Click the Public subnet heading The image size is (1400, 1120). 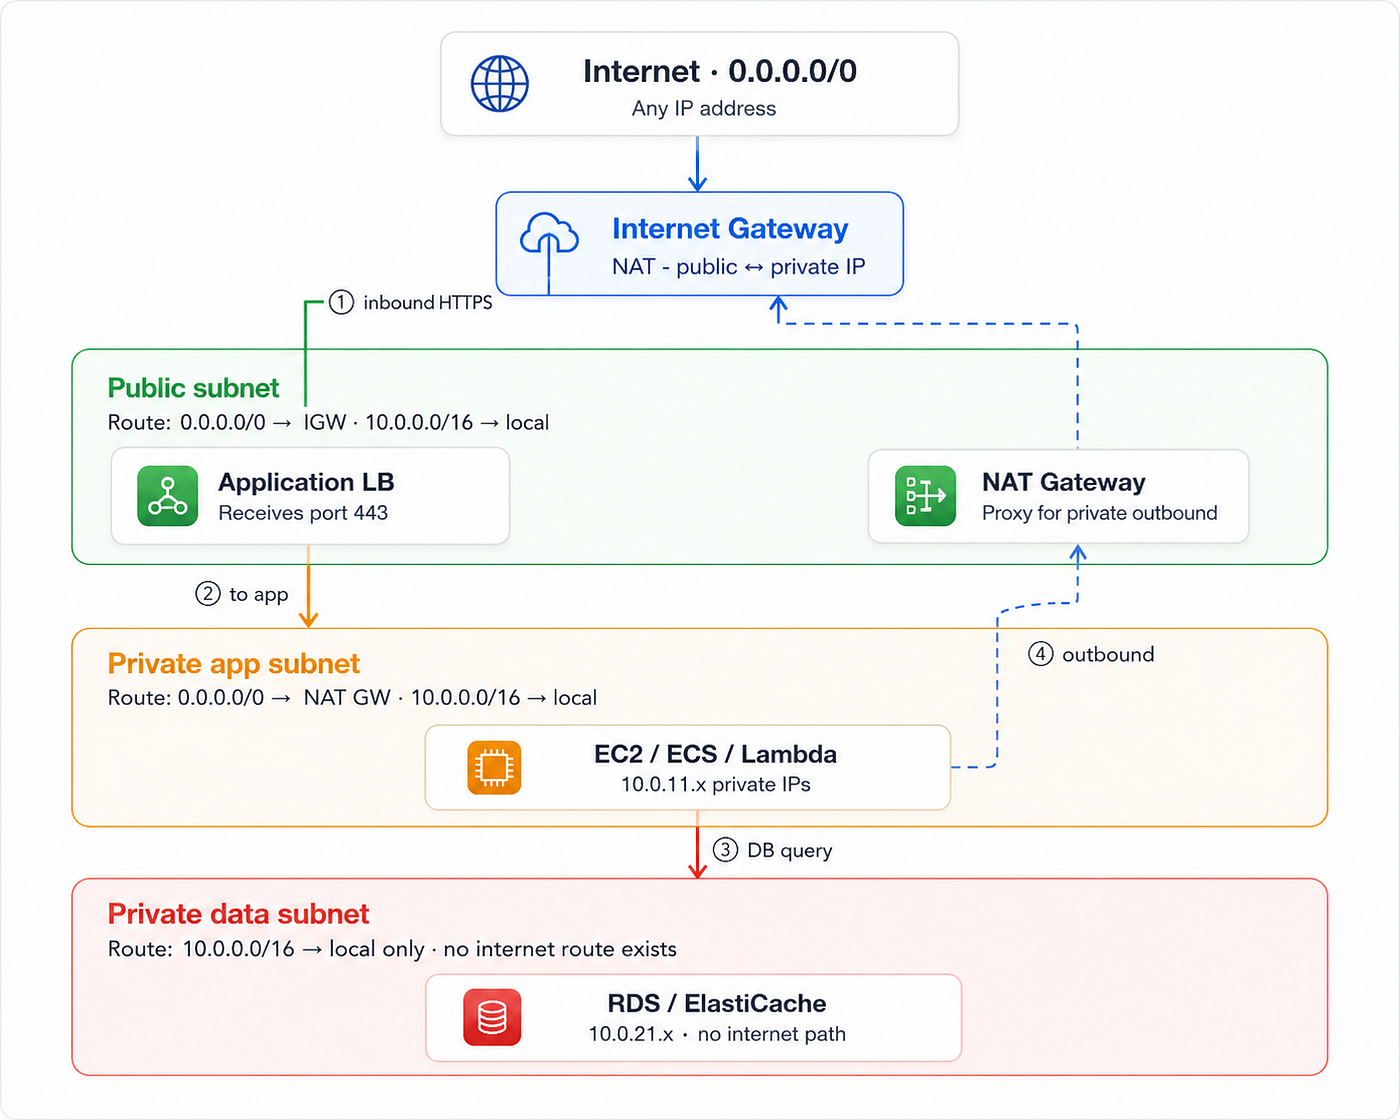pos(193,388)
